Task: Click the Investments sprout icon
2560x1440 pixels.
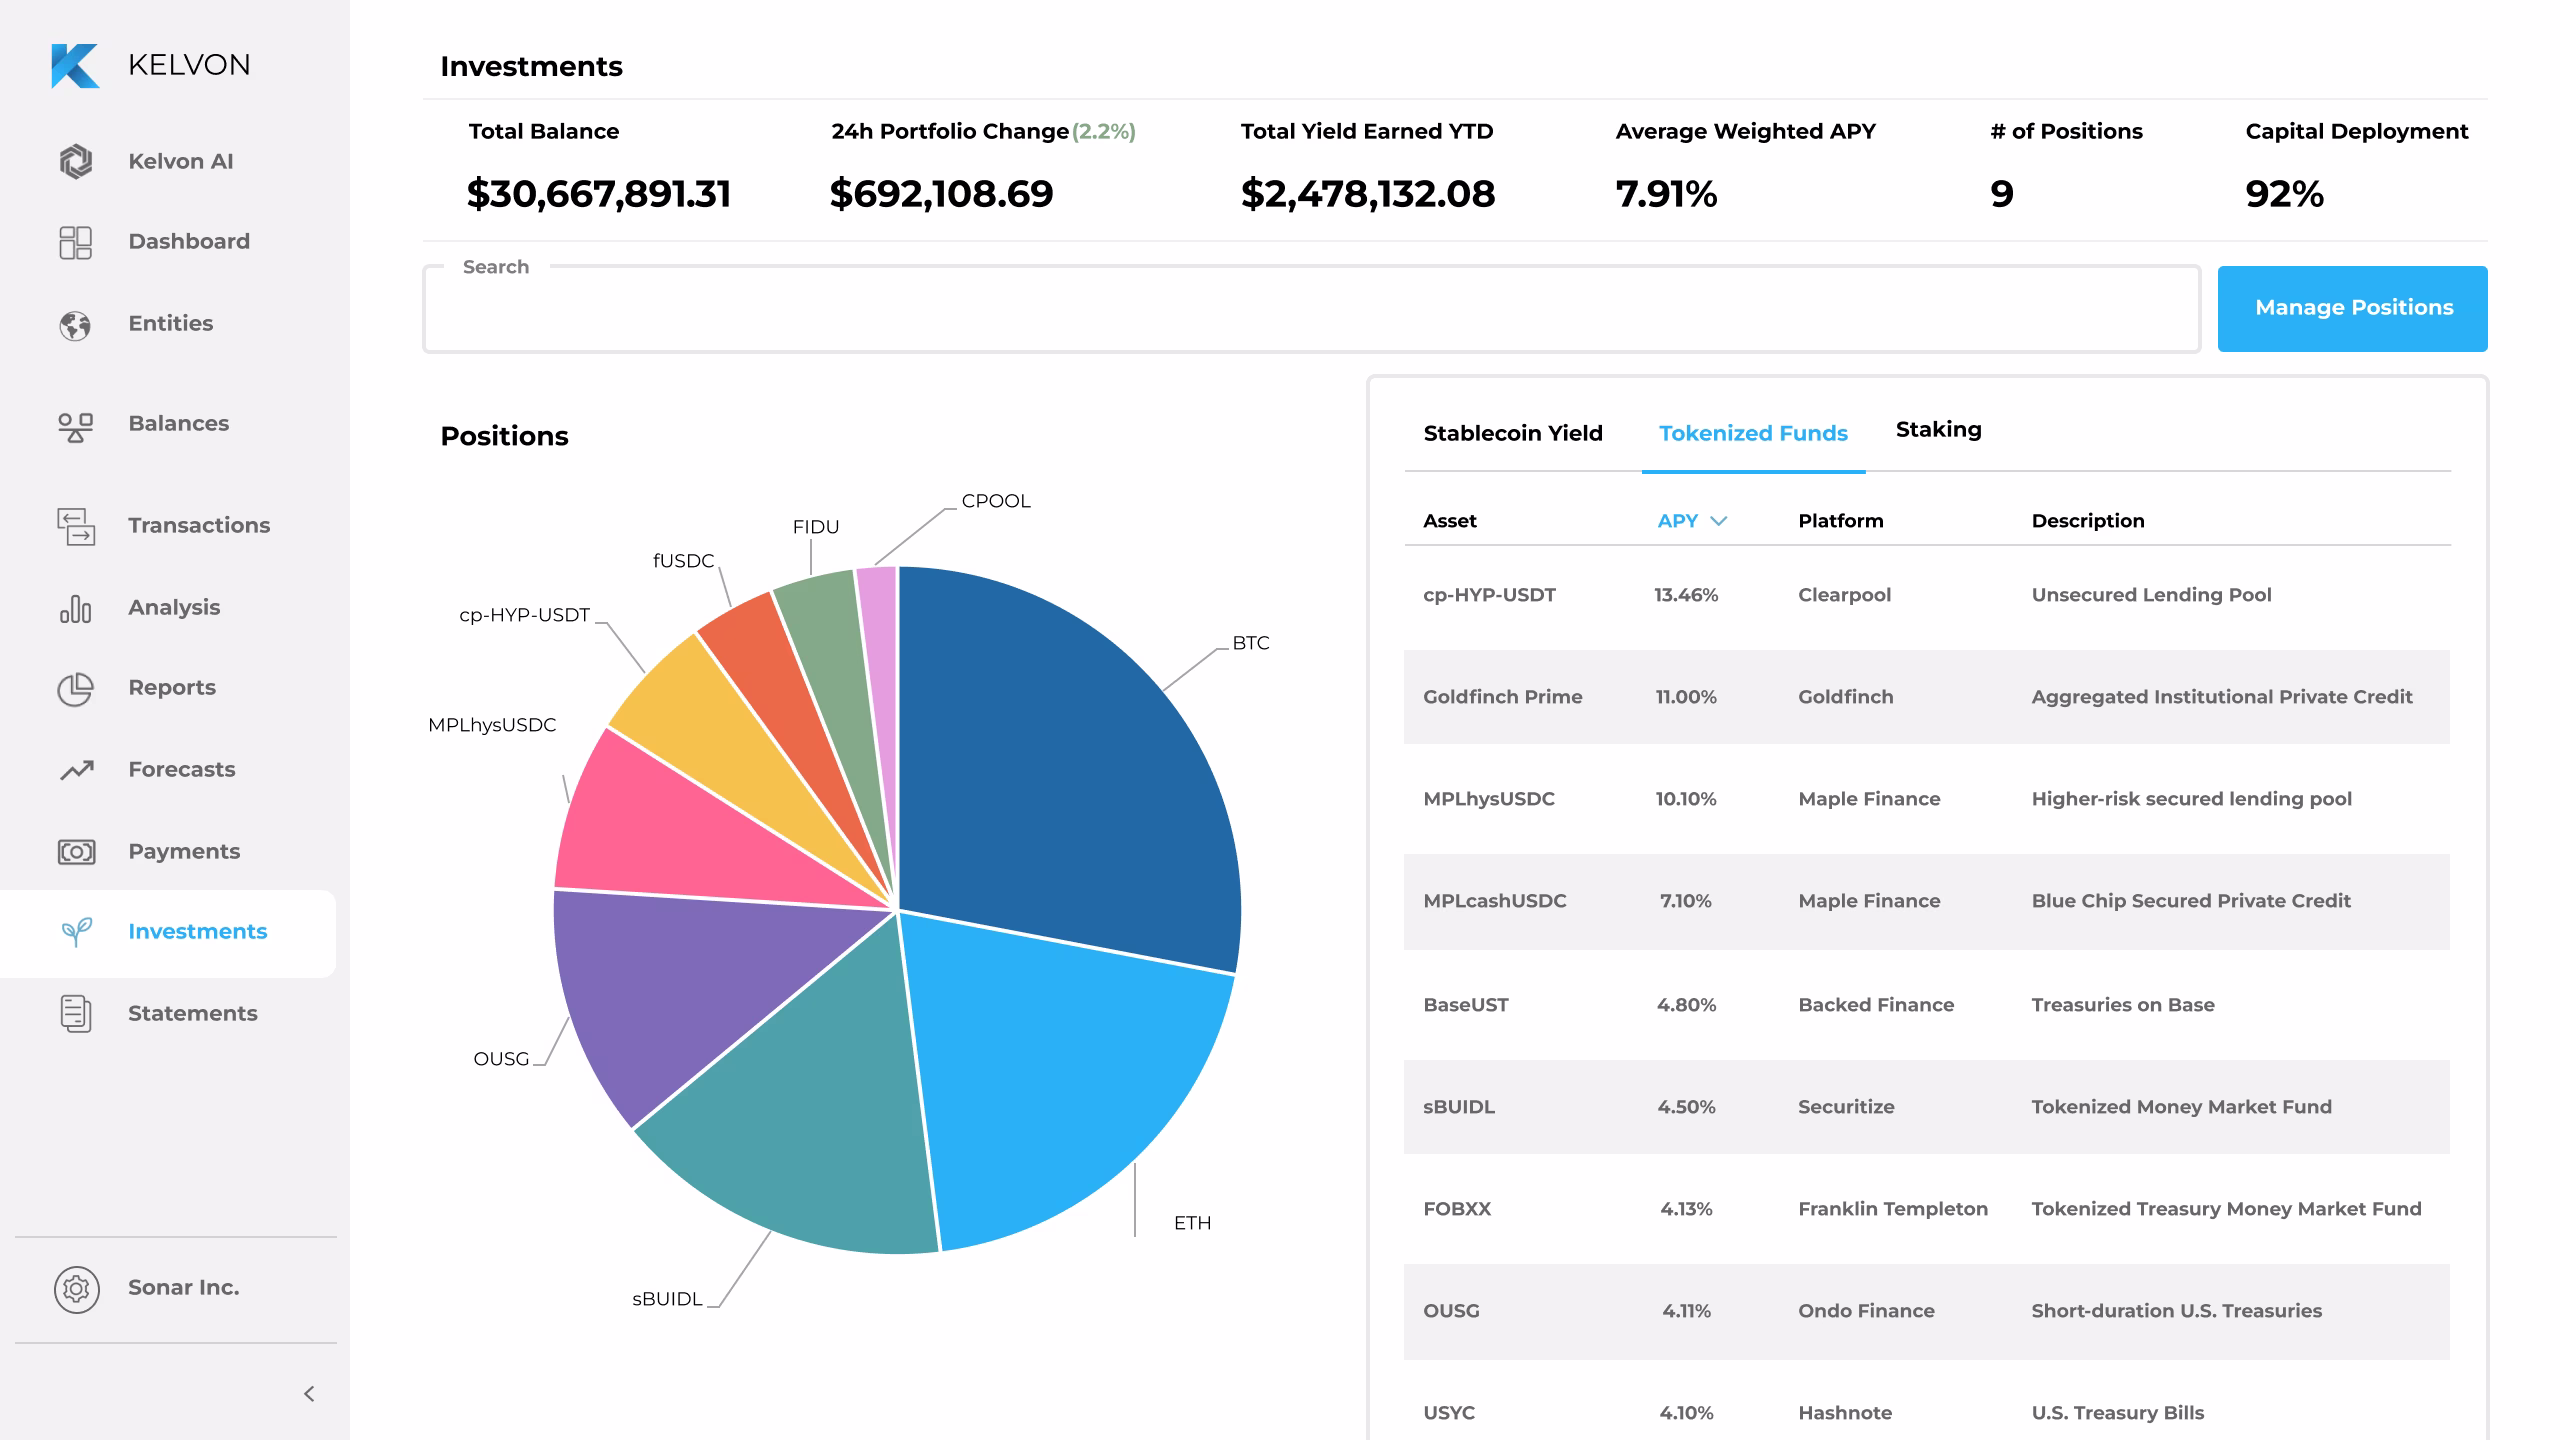Action: (76, 932)
